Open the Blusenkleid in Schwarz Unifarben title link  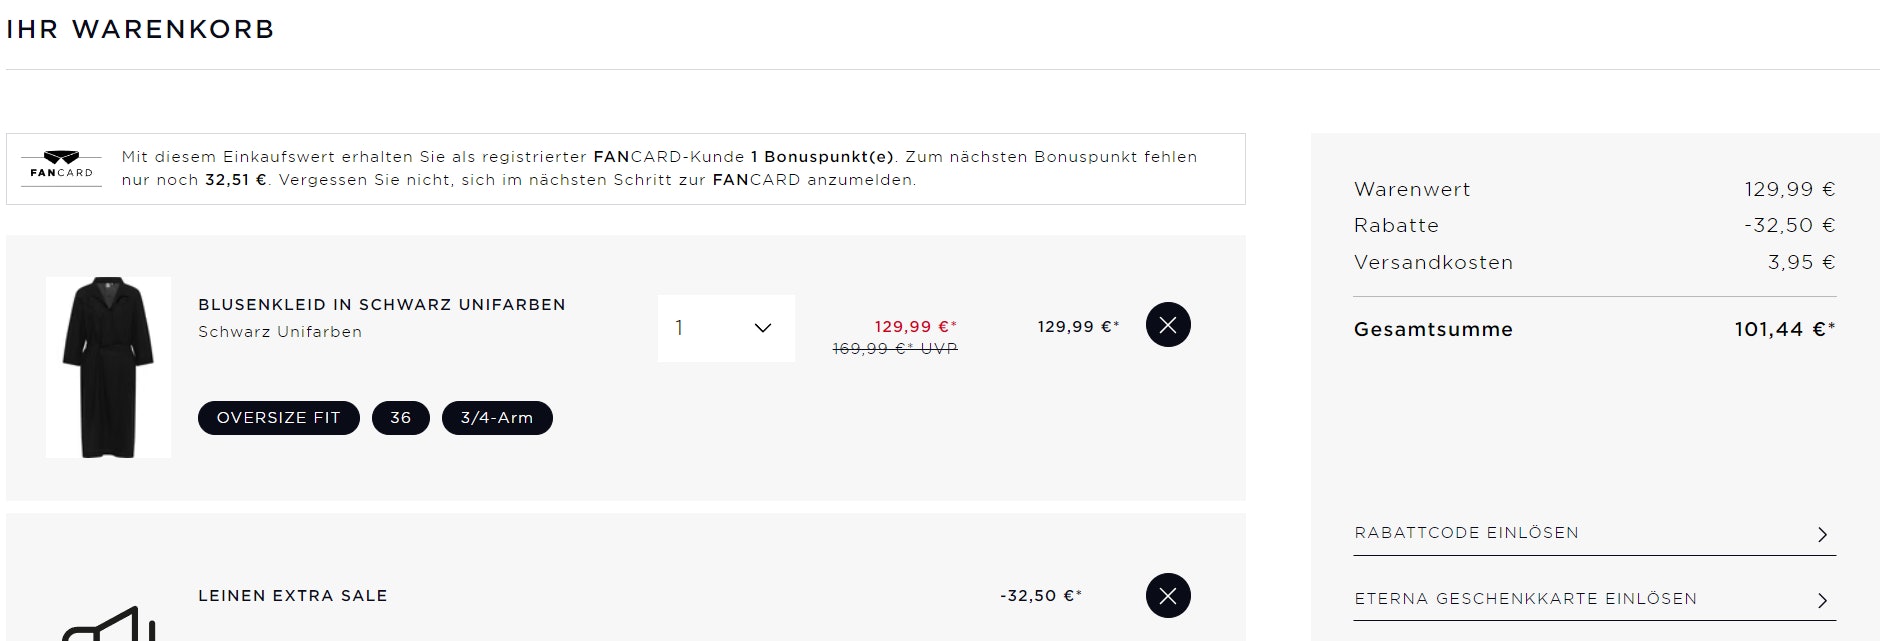[381, 304]
